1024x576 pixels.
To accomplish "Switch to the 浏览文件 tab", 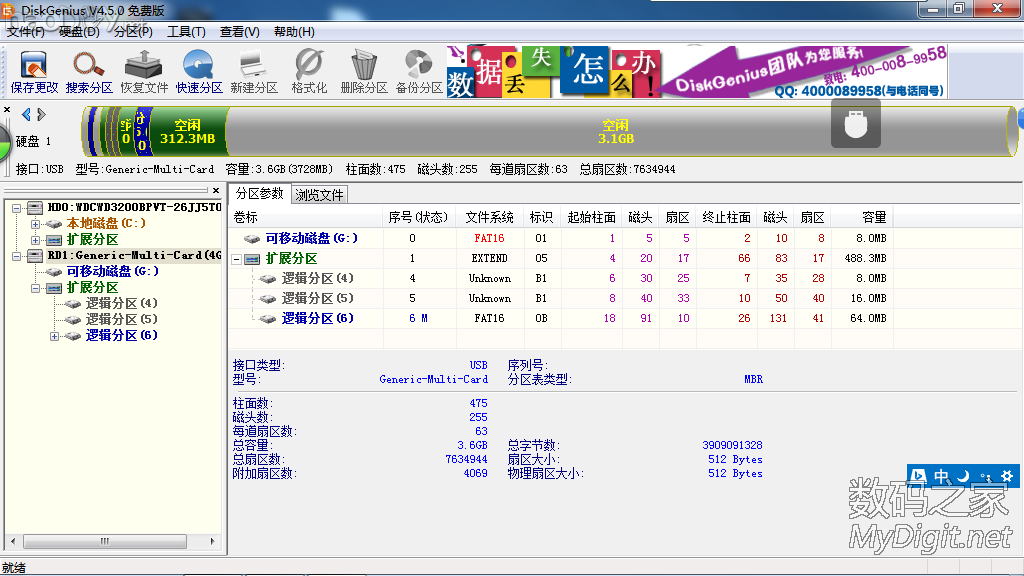I will pos(320,195).
